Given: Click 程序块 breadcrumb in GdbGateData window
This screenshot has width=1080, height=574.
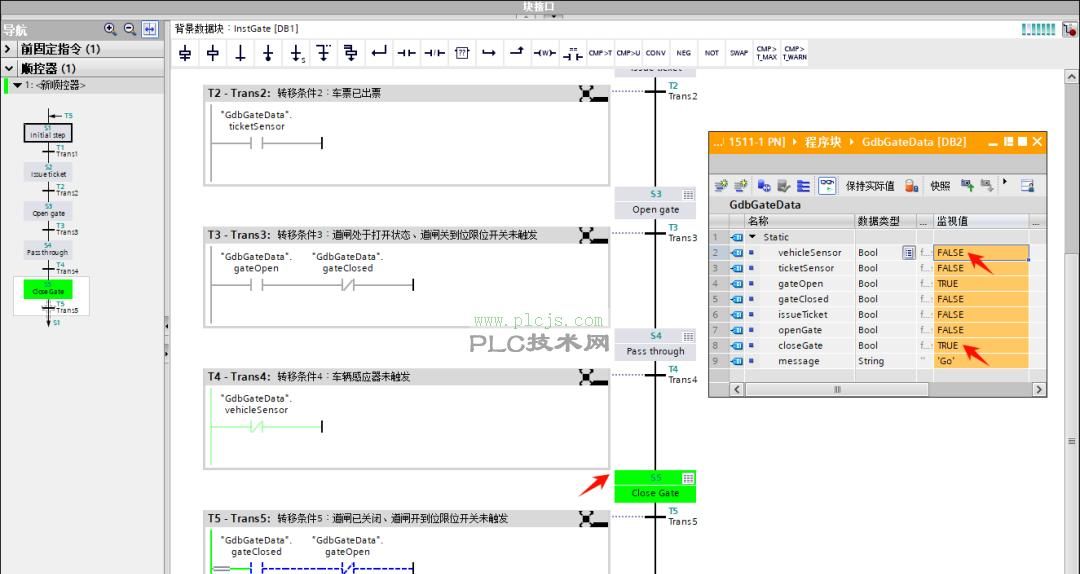Looking at the screenshot, I should click(823, 142).
